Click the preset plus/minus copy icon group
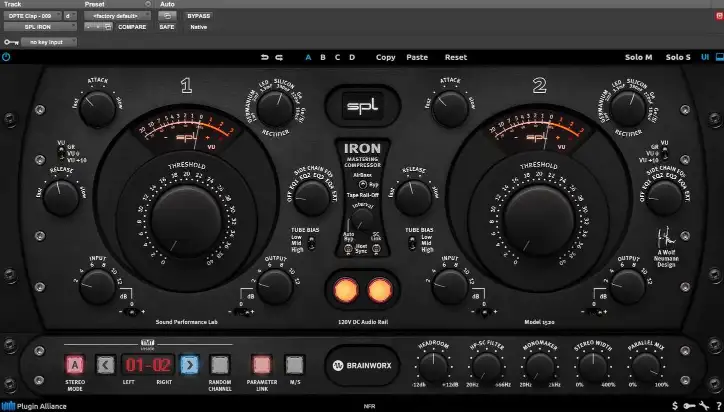The height and width of the screenshot is (412, 724). pos(98,27)
